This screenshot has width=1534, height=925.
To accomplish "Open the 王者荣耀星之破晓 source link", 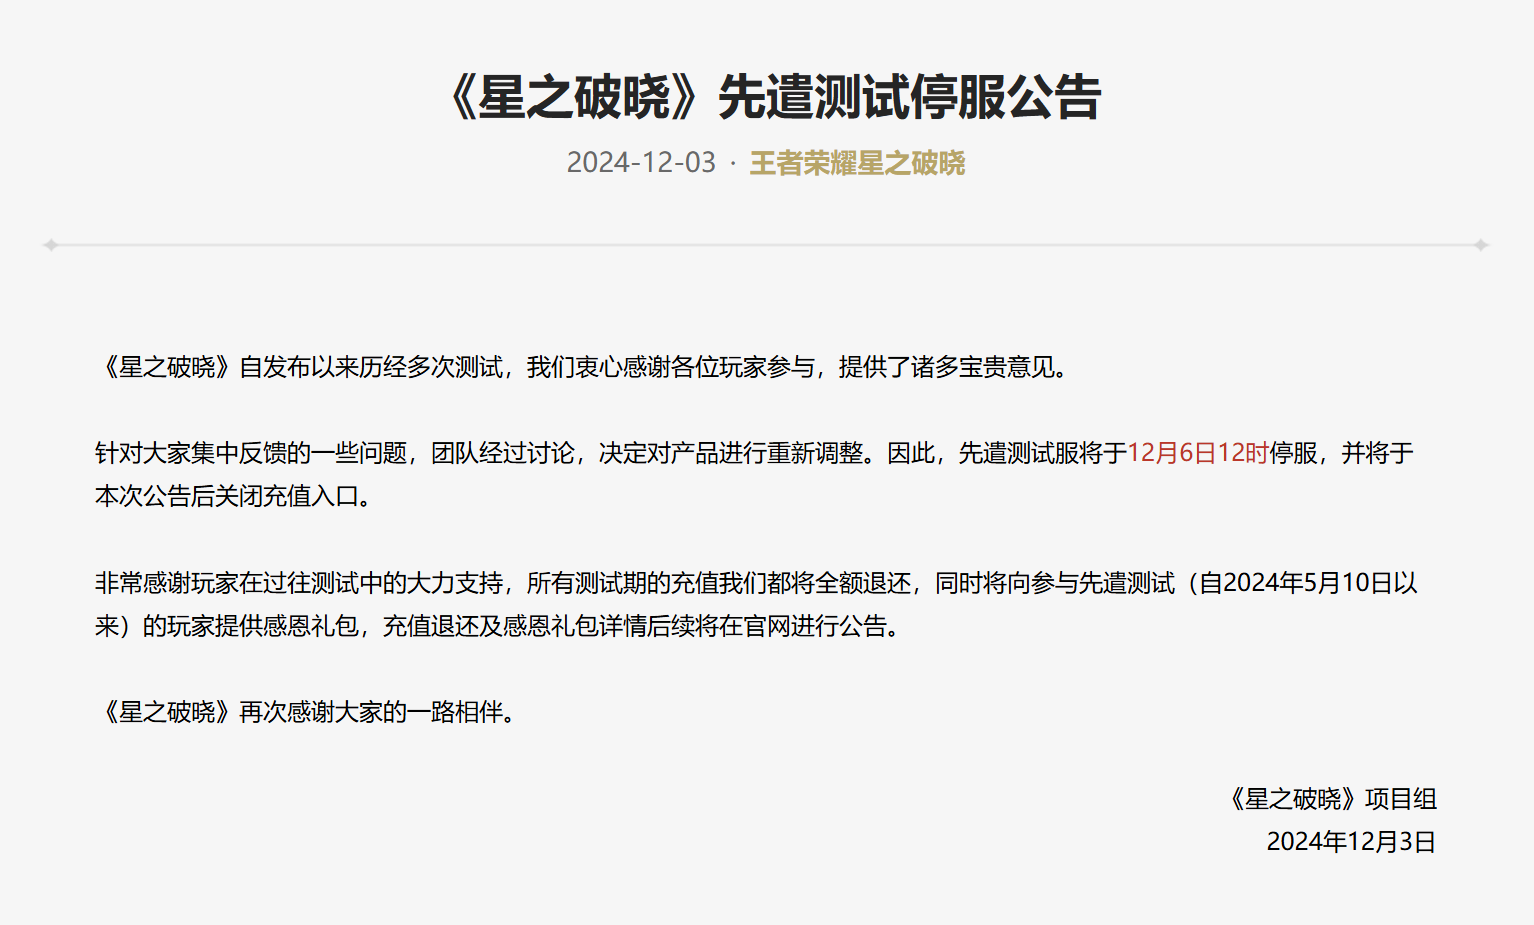I will 857,163.
